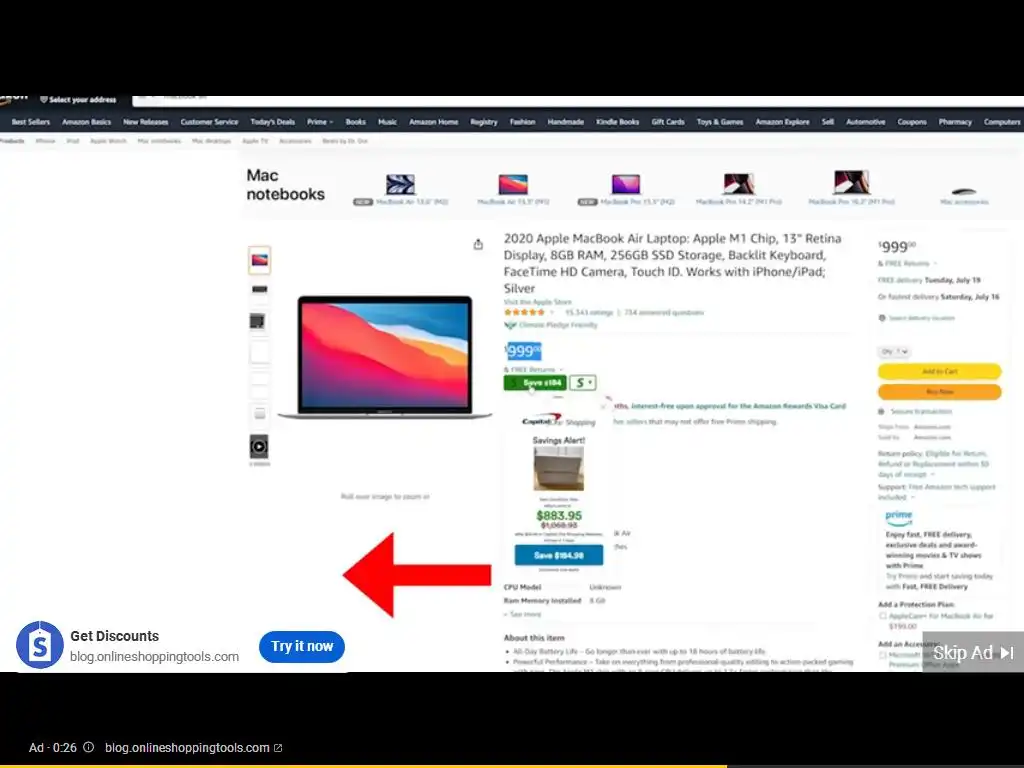
Task: Open New Releases in the nav bar
Action: tap(146, 122)
